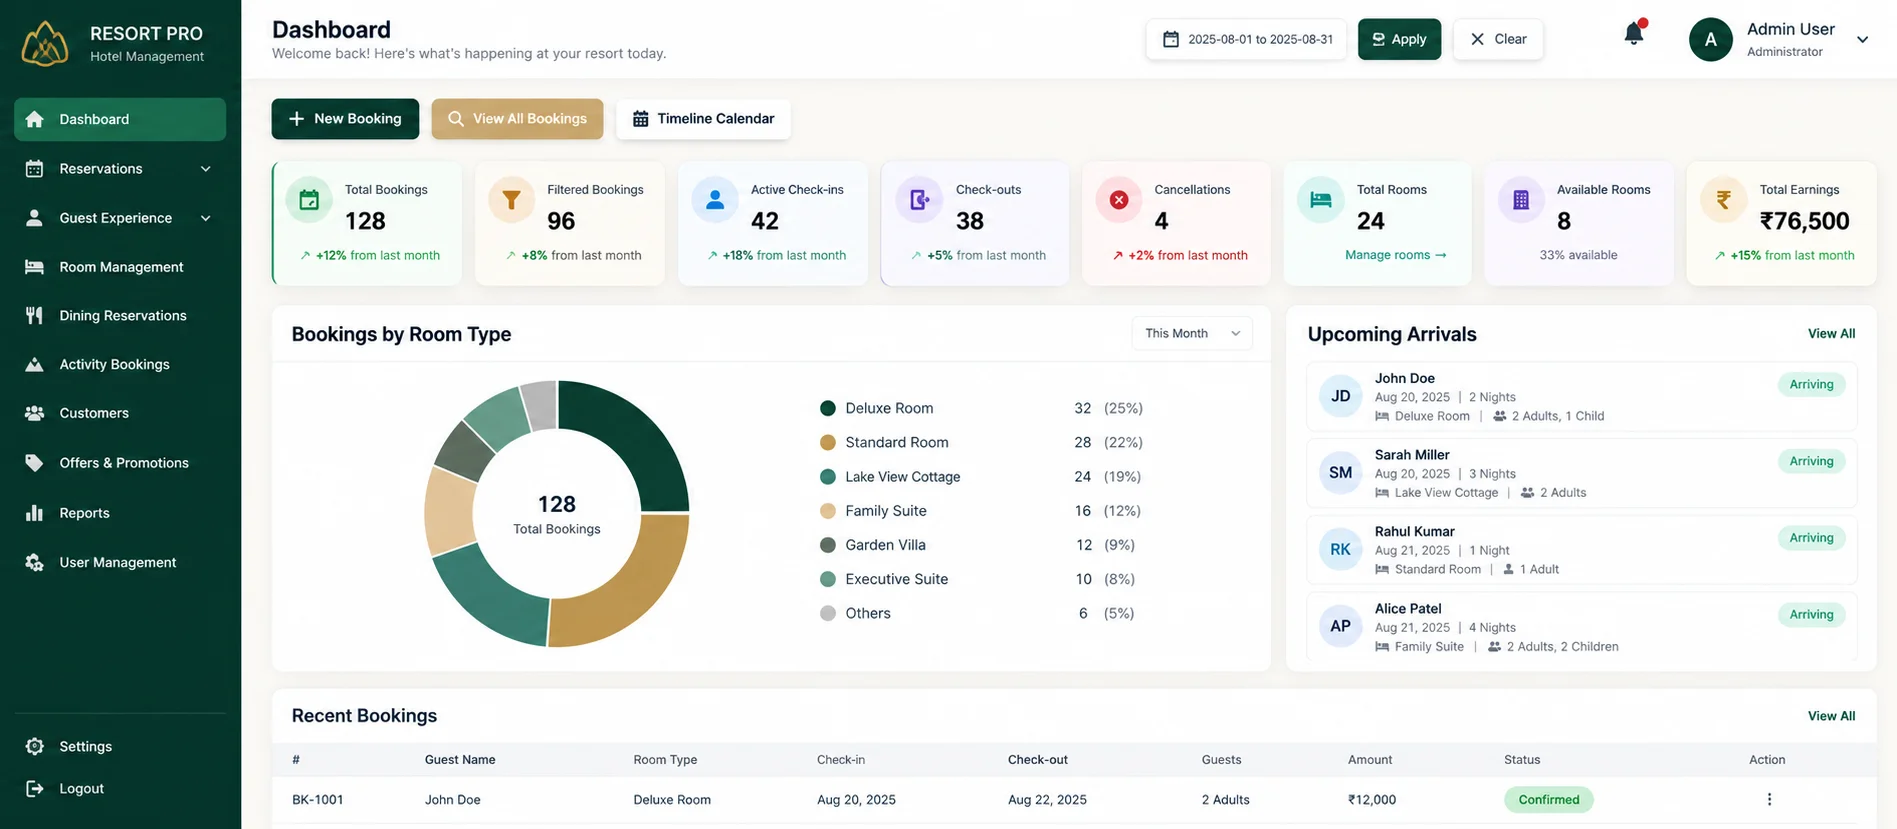Click the Admin User avatar circle
The width and height of the screenshot is (1897, 829).
tap(1711, 40)
